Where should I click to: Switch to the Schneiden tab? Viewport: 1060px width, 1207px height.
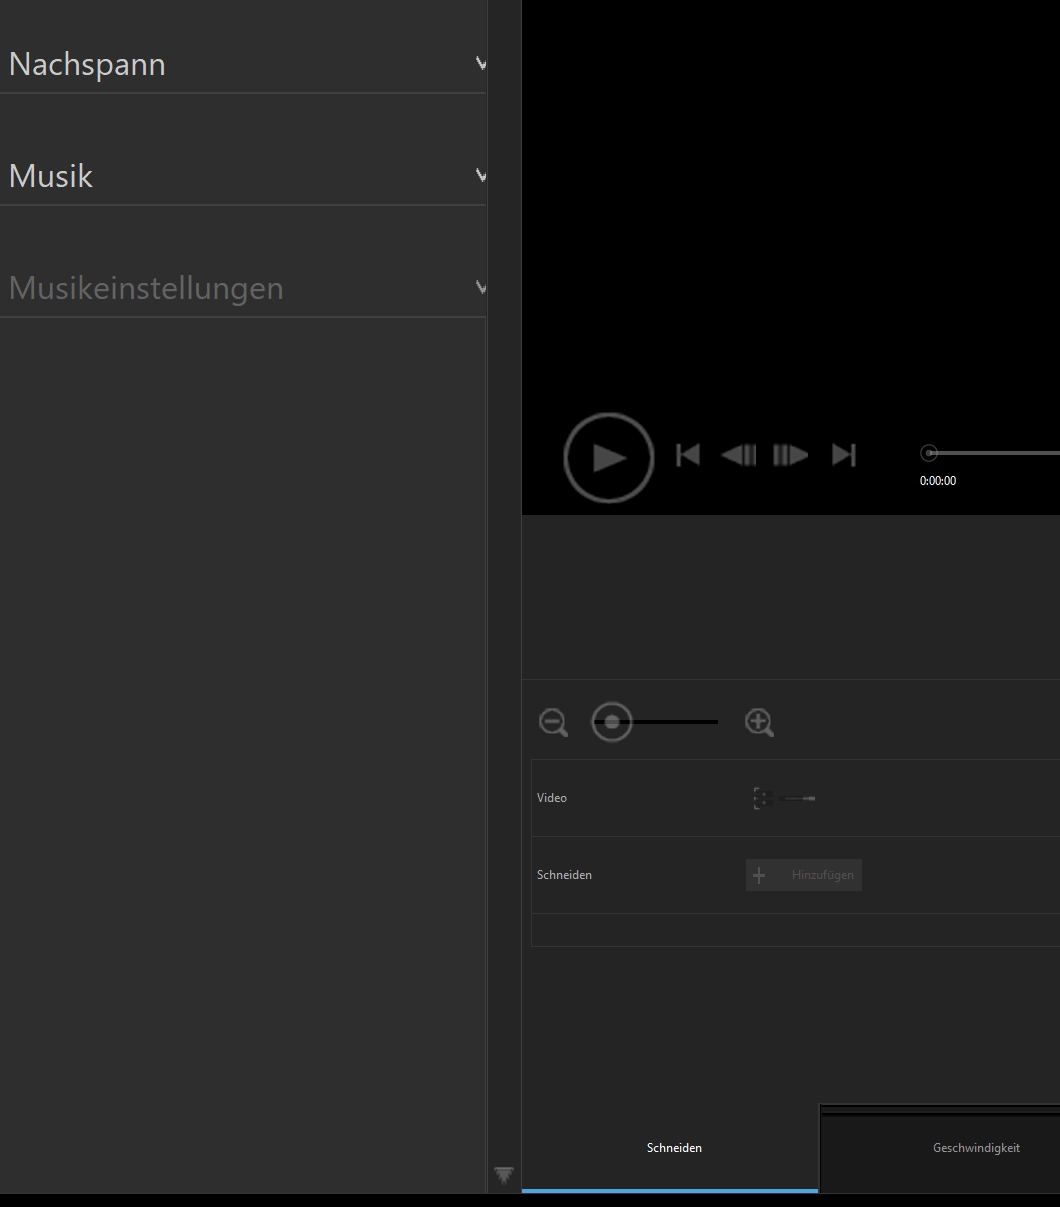coord(674,1148)
